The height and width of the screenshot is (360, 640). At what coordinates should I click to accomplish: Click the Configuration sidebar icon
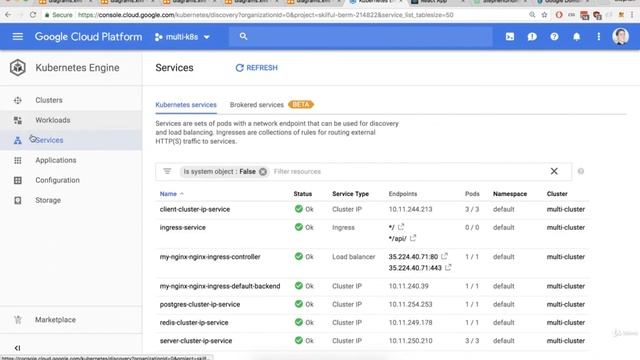pyautogui.click(x=18, y=180)
